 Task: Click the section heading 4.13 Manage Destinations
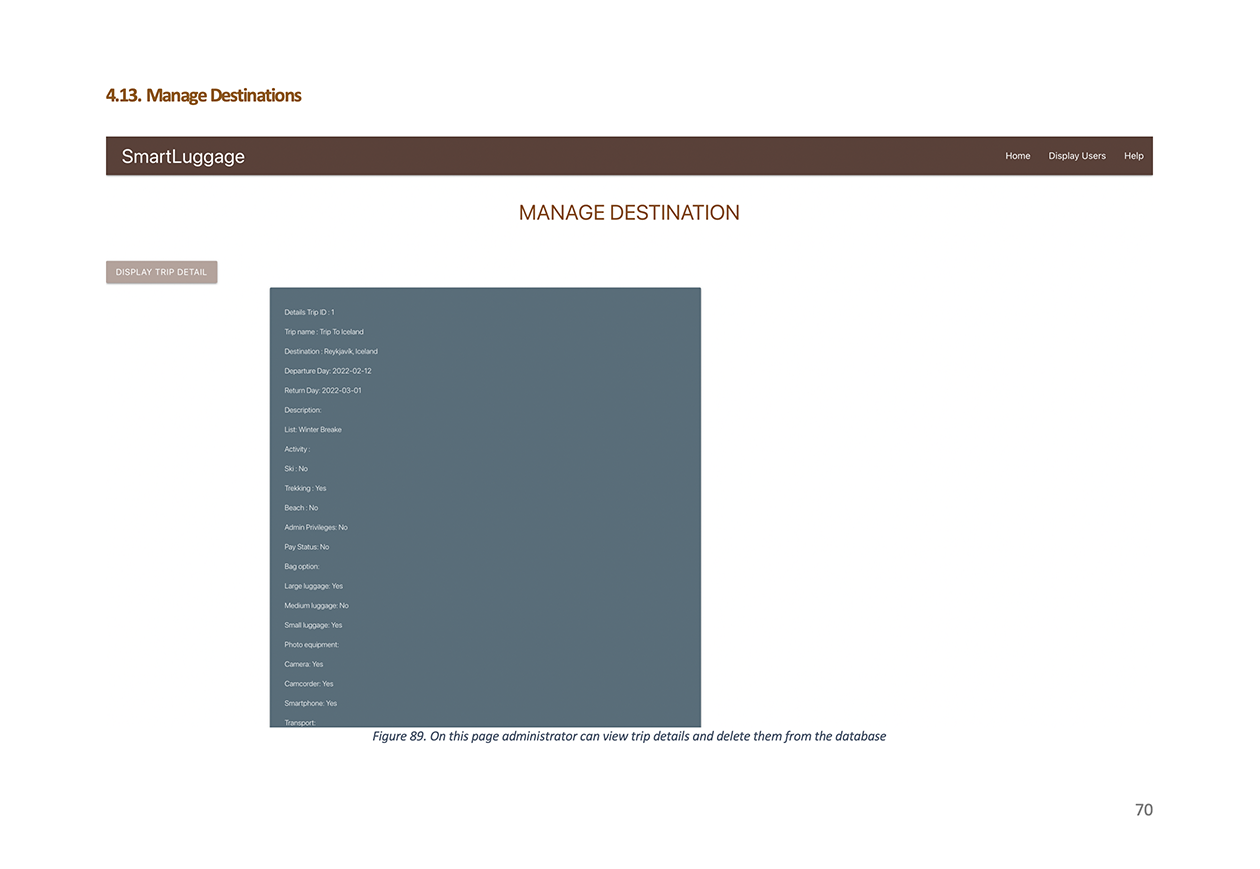click(203, 95)
